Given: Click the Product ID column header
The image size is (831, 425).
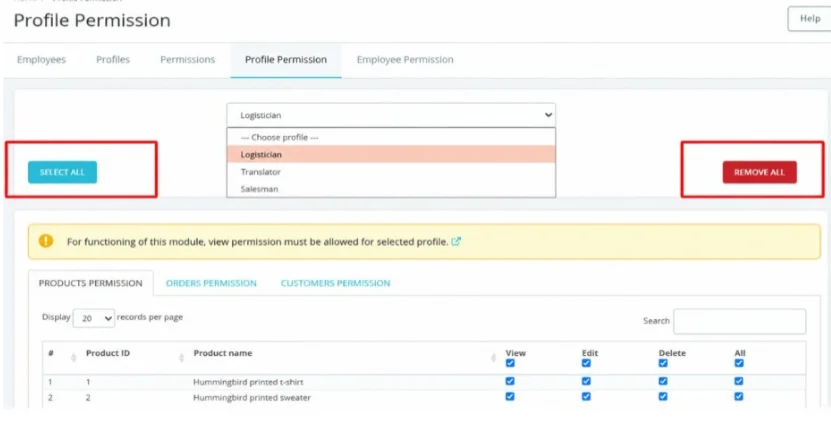Looking at the screenshot, I should pyautogui.click(x=108, y=353).
